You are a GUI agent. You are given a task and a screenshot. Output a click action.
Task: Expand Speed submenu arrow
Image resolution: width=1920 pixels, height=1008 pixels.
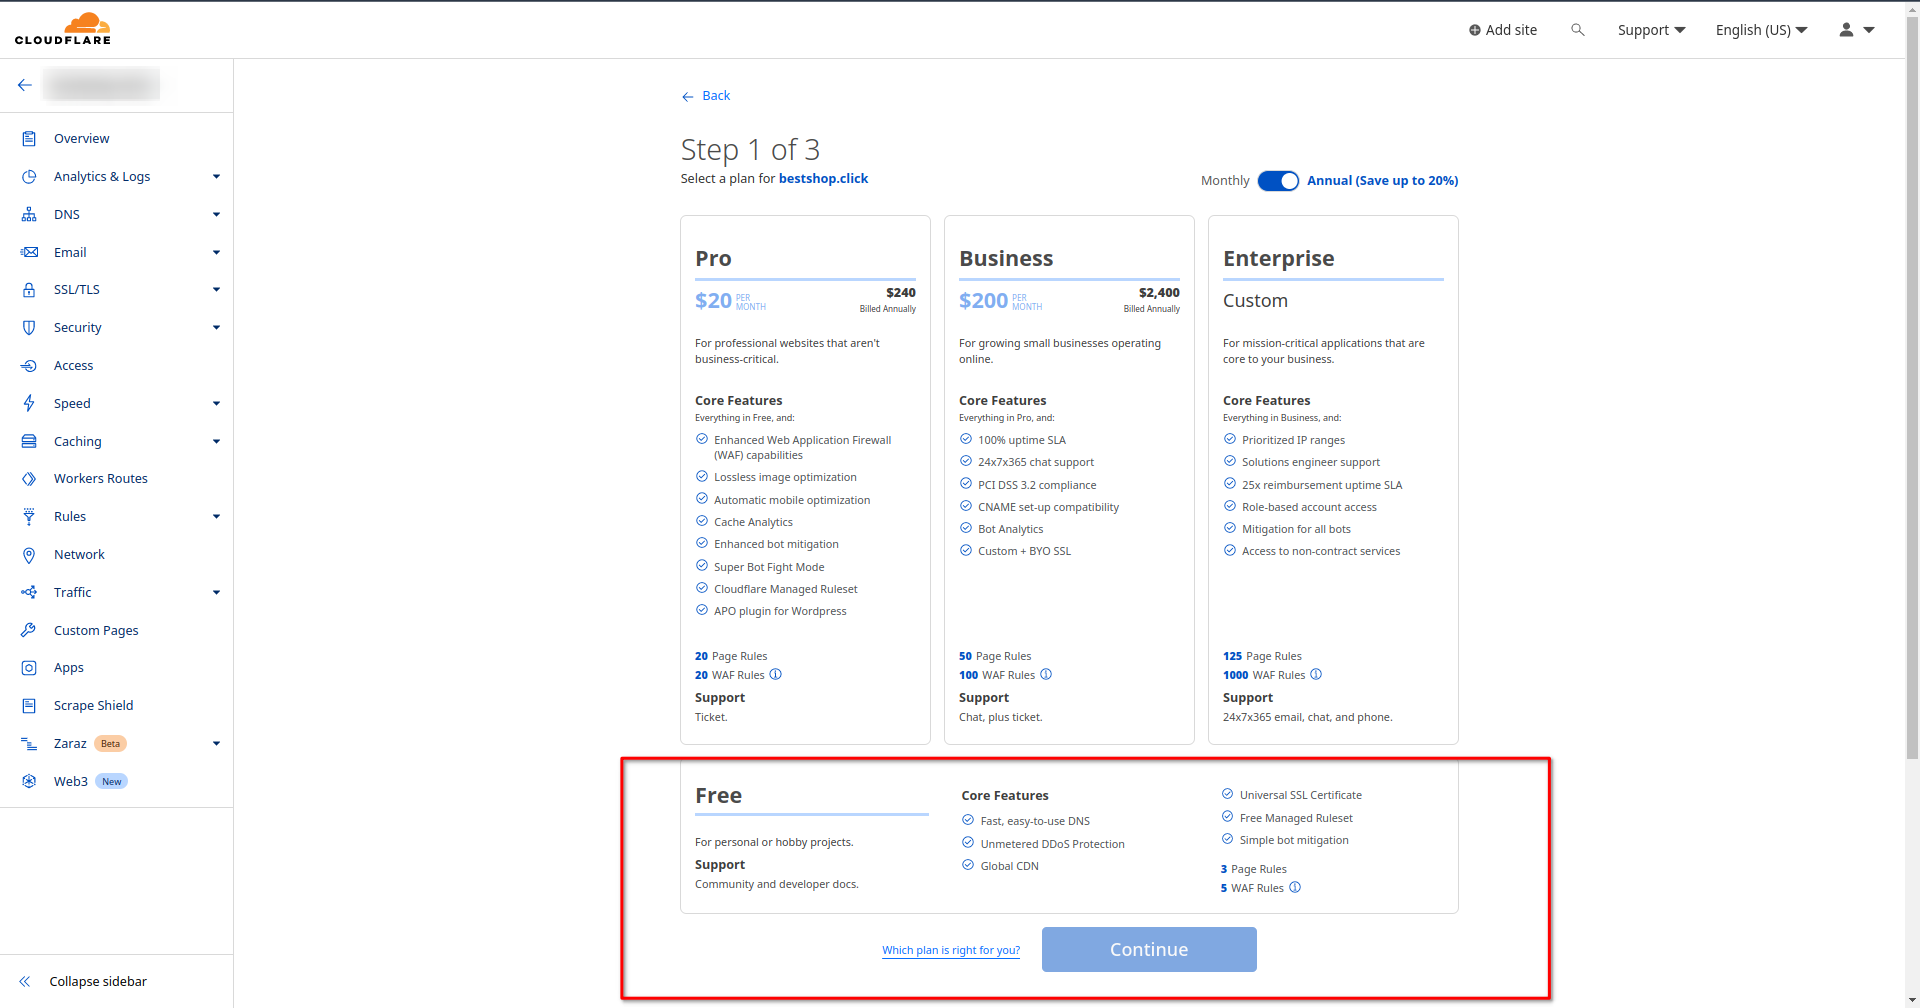click(216, 404)
